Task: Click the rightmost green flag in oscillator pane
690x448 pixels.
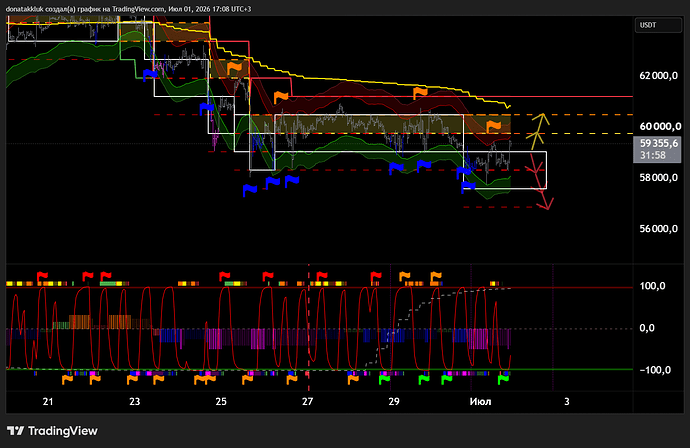Action: (x=503, y=379)
